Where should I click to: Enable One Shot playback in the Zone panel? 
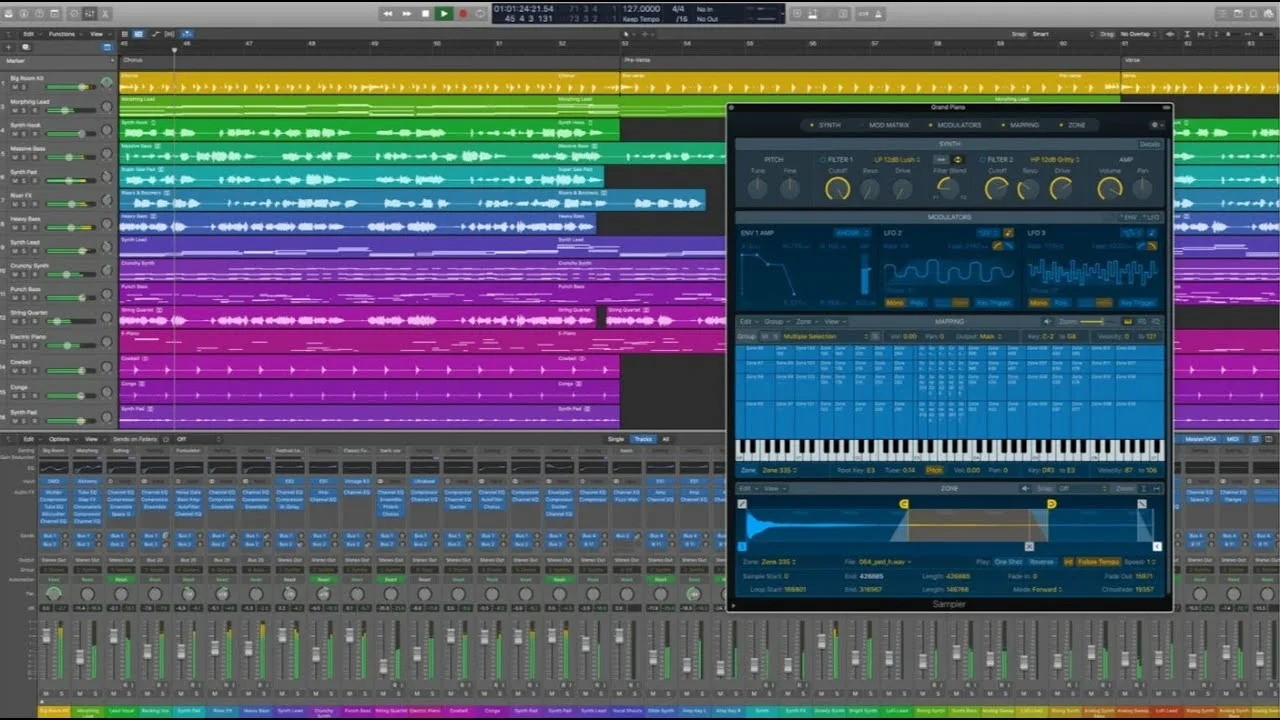click(x=1008, y=562)
